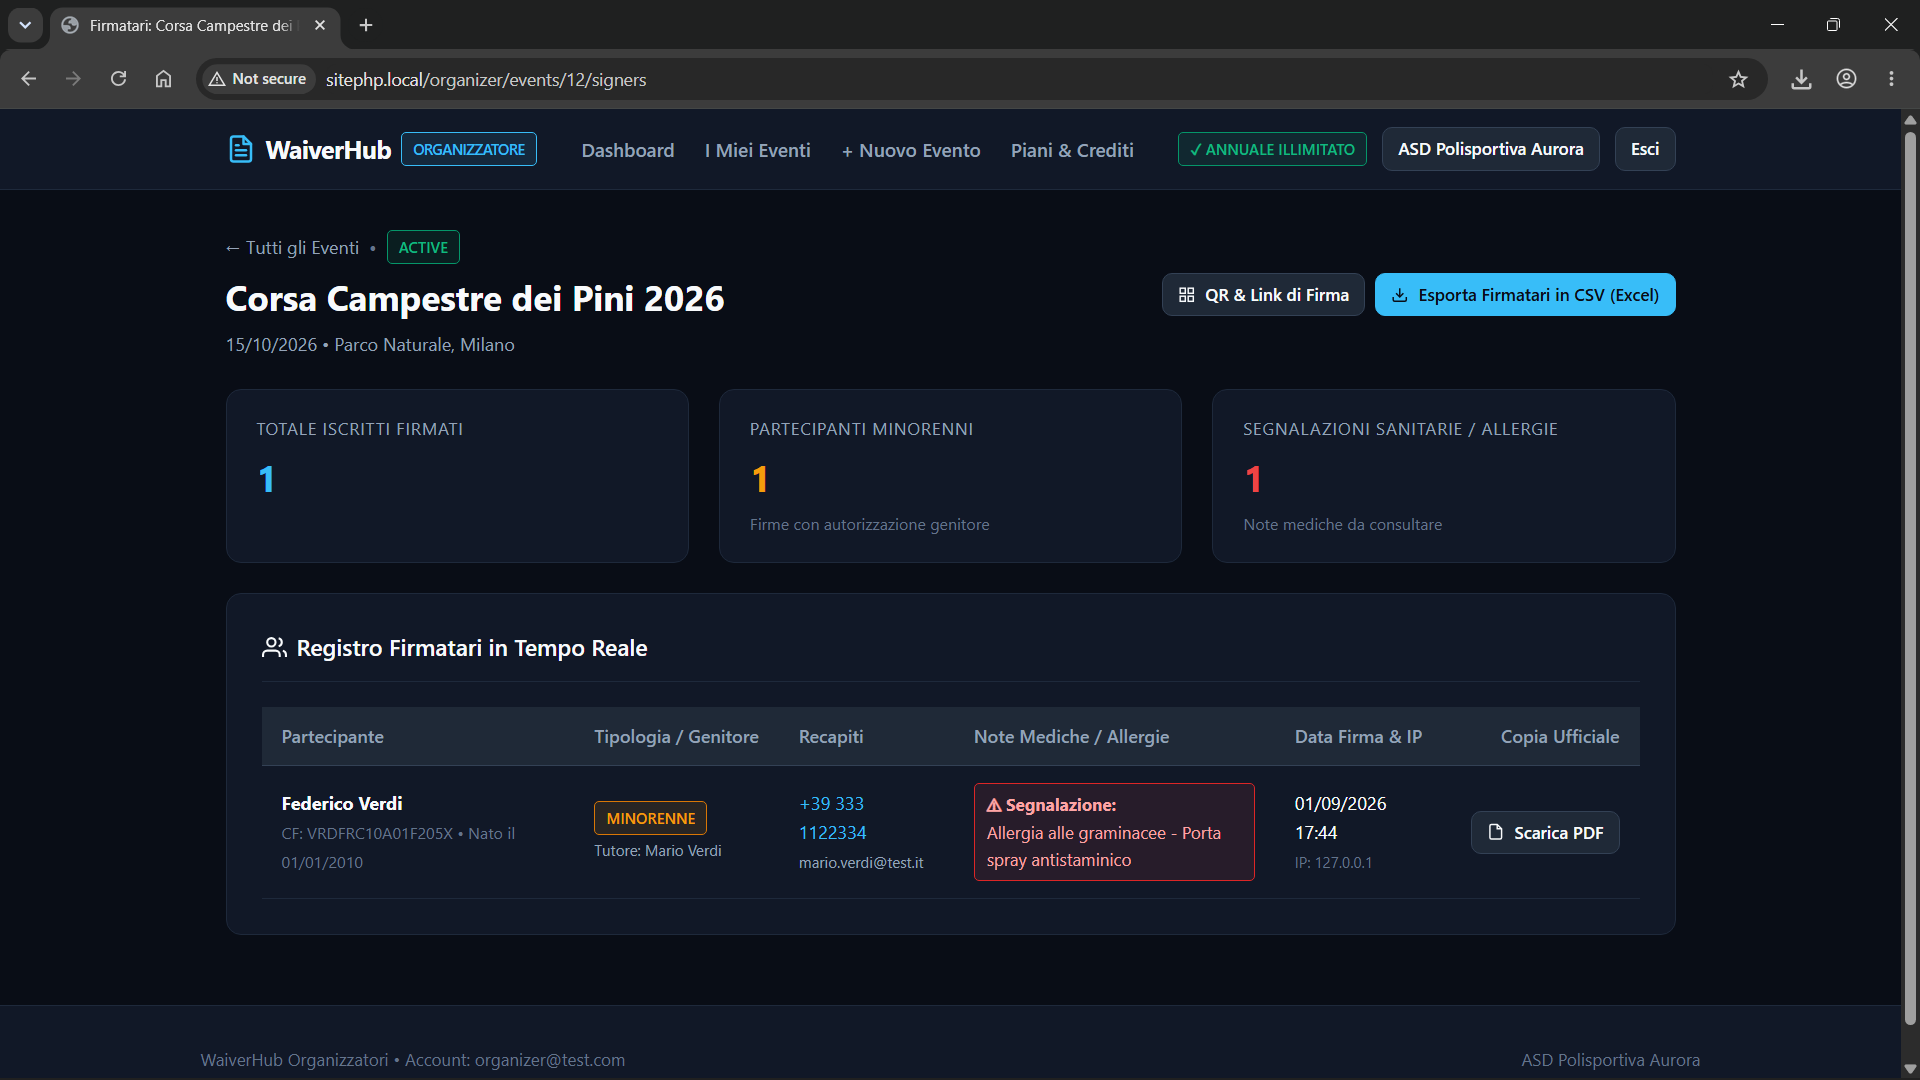Click the Partecipante column header
This screenshot has height=1080, width=1920.
[333, 737]
